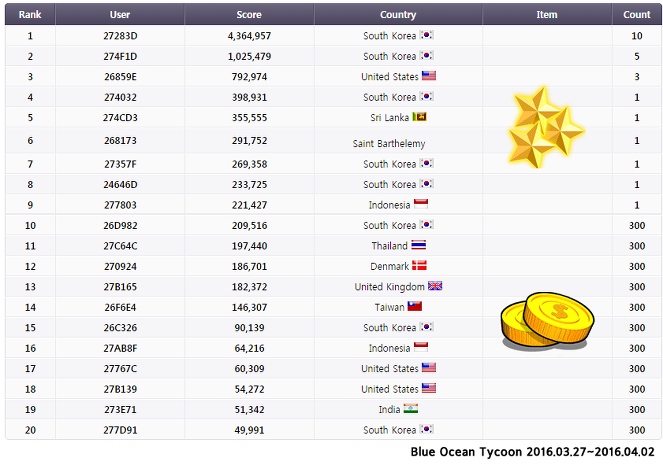Click the Rank column header

(x=30, y=14)
